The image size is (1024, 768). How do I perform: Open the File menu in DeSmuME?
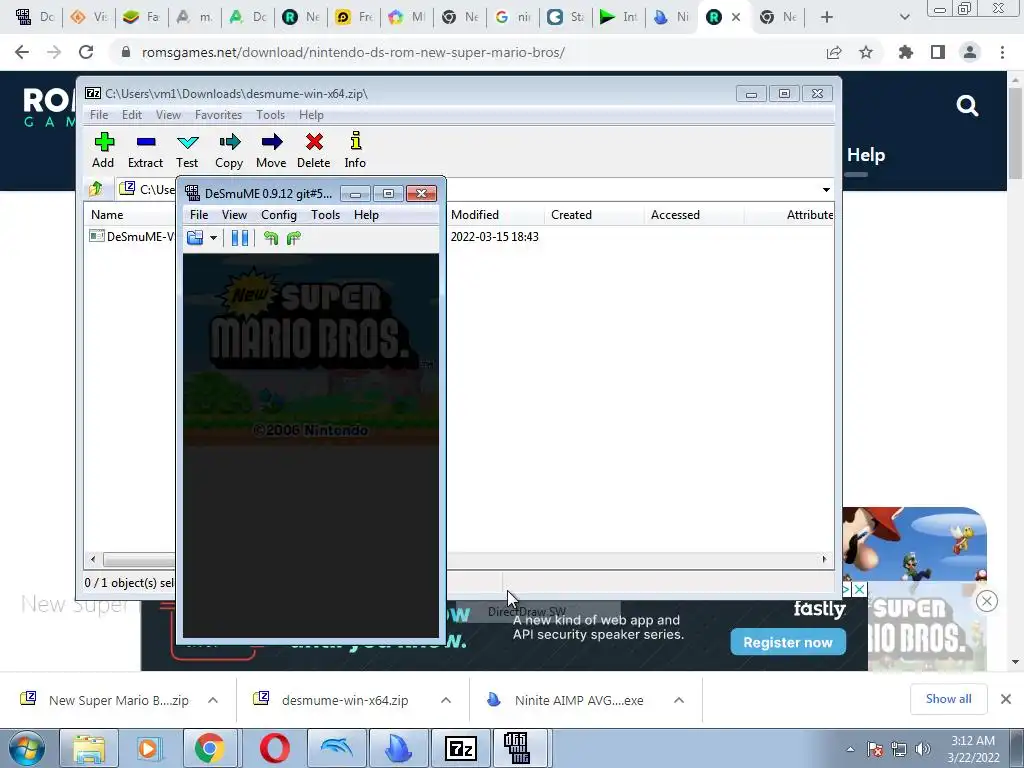click(199, 215)
